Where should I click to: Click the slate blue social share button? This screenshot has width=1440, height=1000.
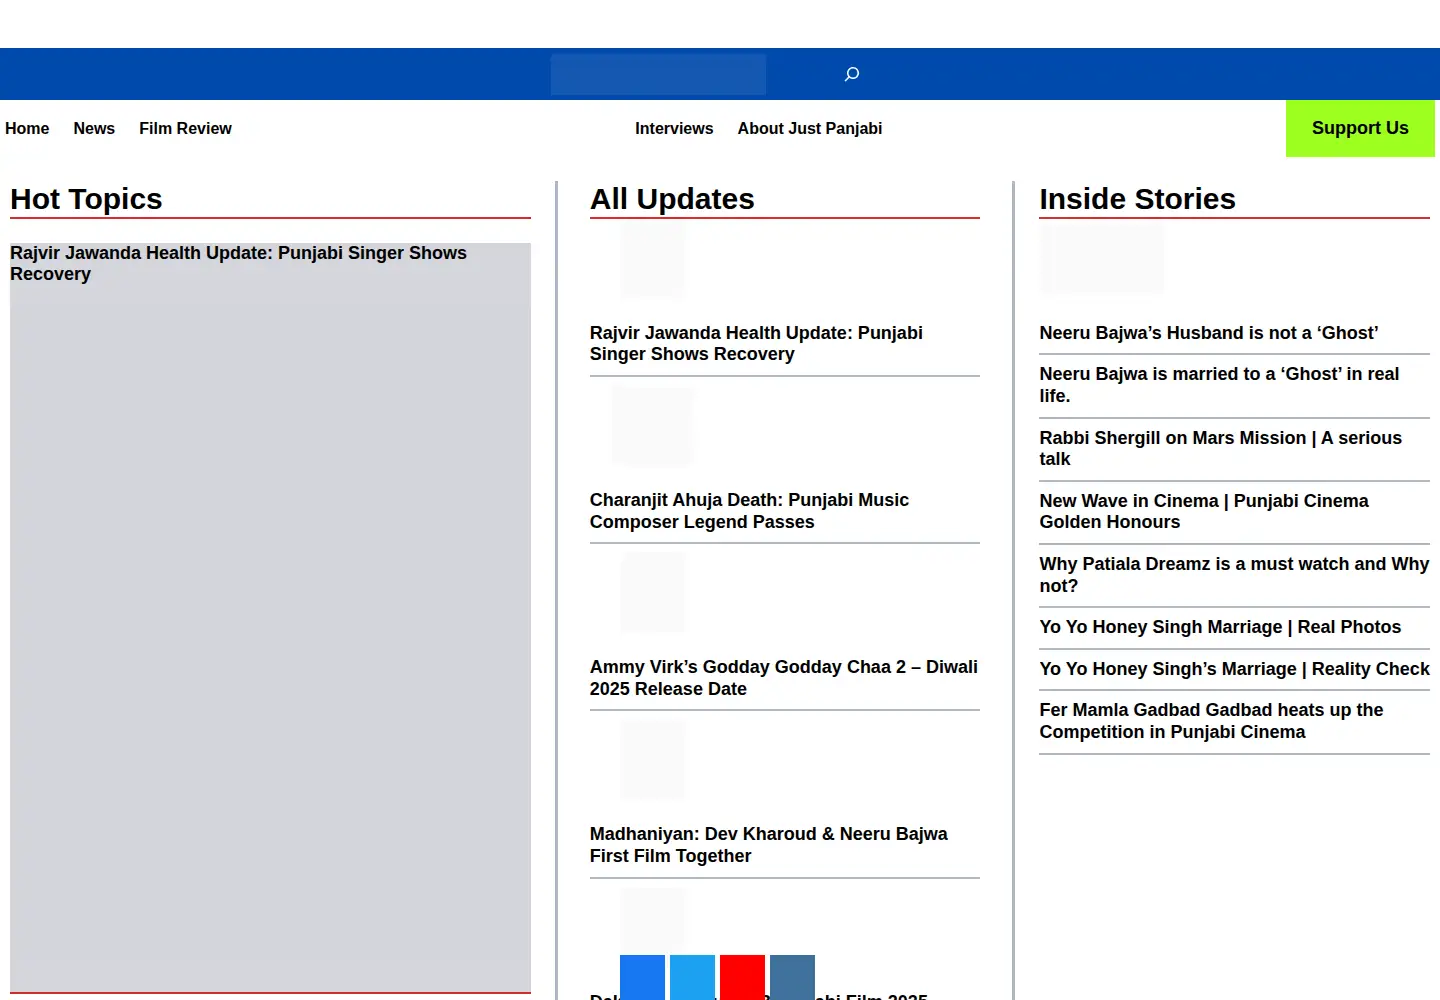(792, 977)
